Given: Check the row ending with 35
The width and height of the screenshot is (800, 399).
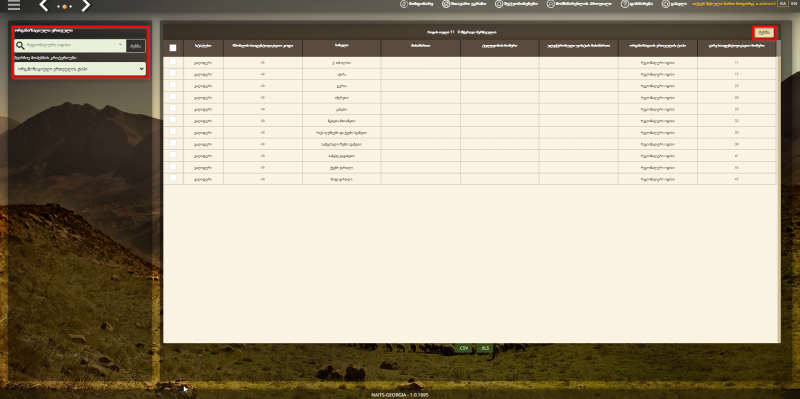Looking at the screenshot, I should (x=173, y=131).
